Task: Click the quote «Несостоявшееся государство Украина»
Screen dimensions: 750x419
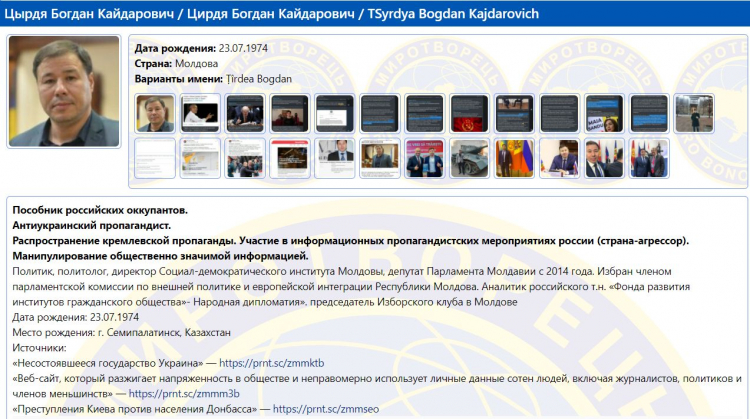Action: coord(108,363)
